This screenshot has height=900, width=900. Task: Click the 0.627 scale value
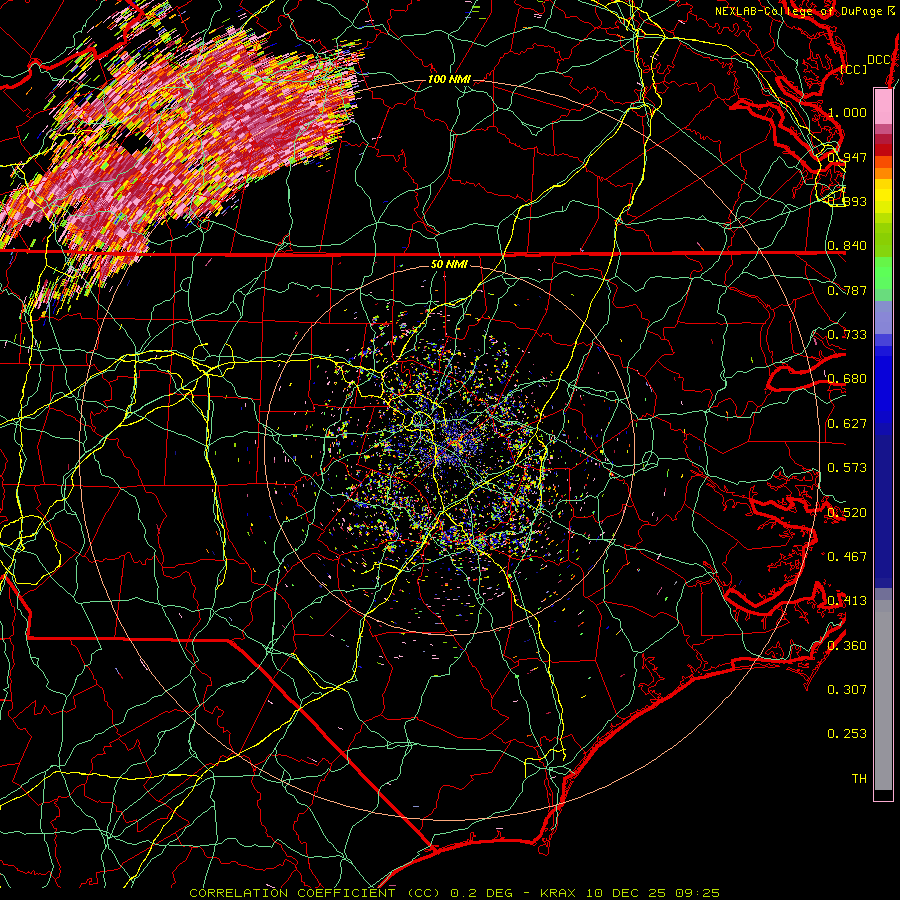pos(847,424)
